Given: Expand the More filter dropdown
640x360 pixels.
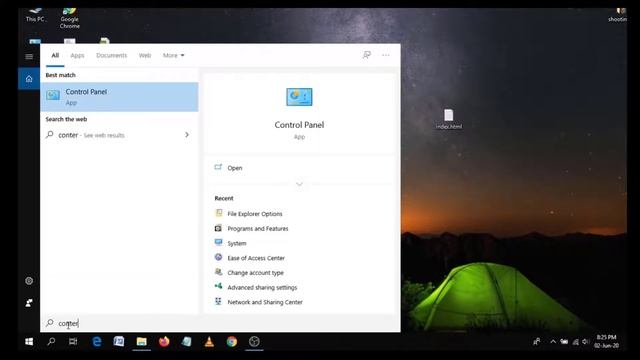Looking at the screenshot, I should tap(173, 55).
